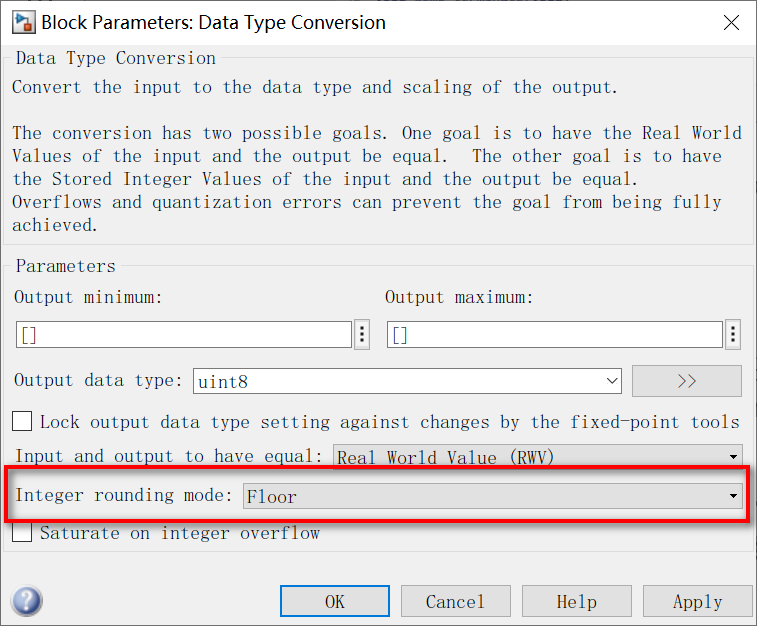Screen dimensions: 757x626
Task: Open Input and output to have equal dropdown
Action: [538, 456]
